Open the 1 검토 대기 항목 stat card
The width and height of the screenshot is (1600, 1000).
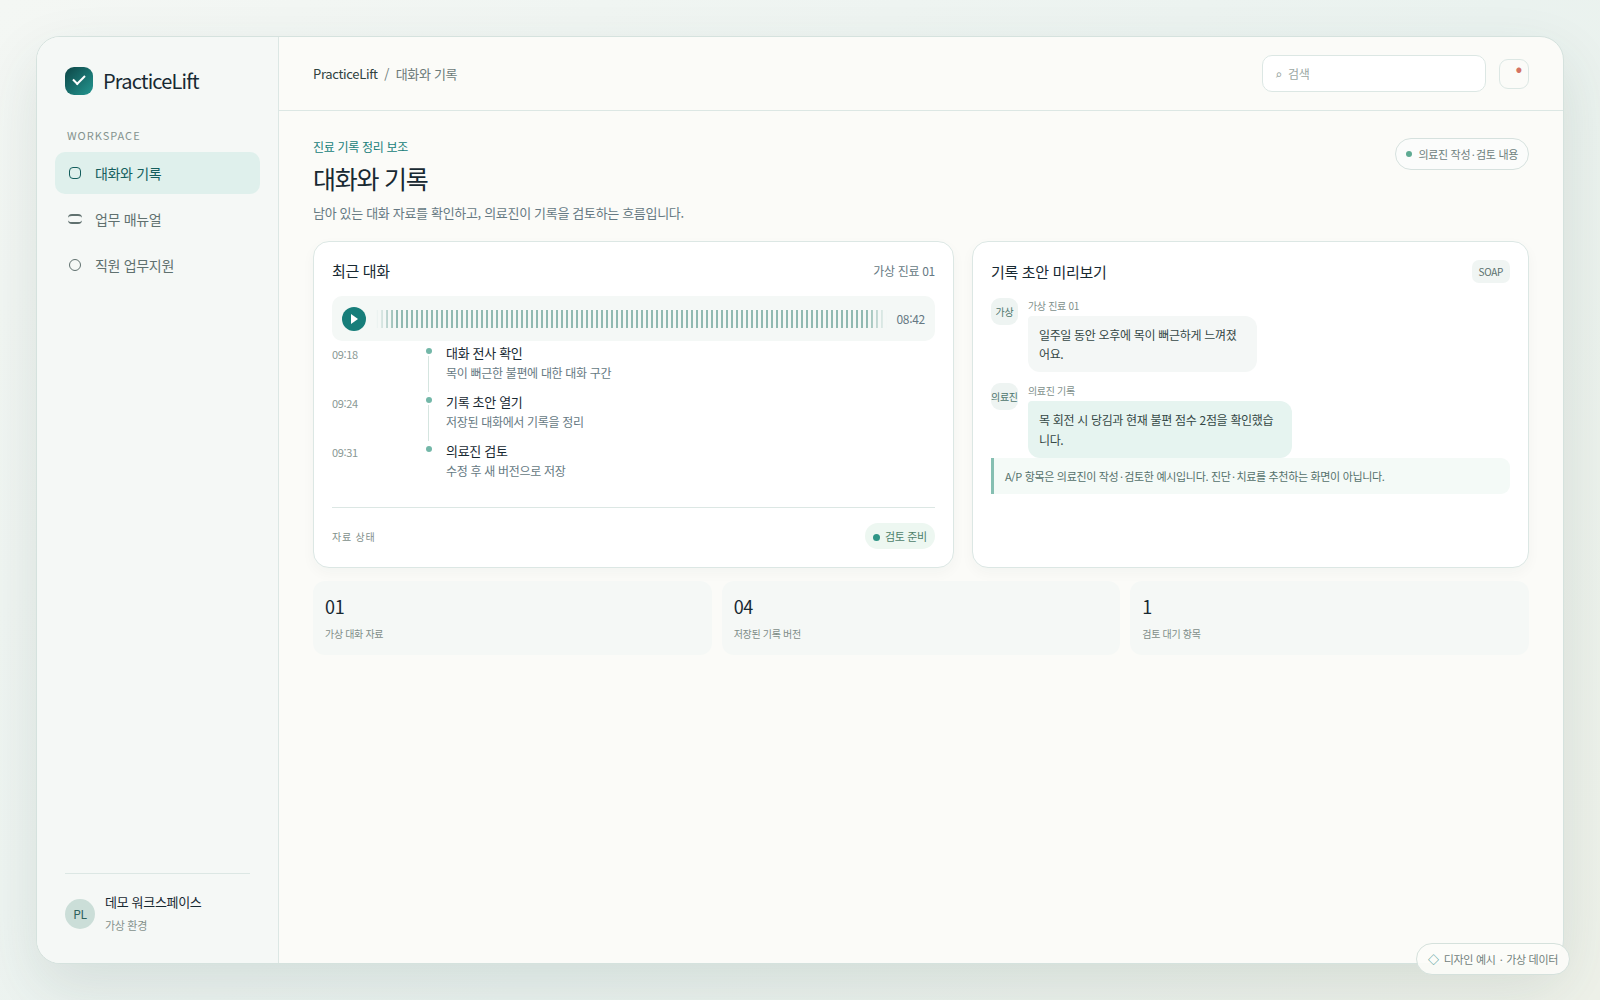pos(1329,618)
